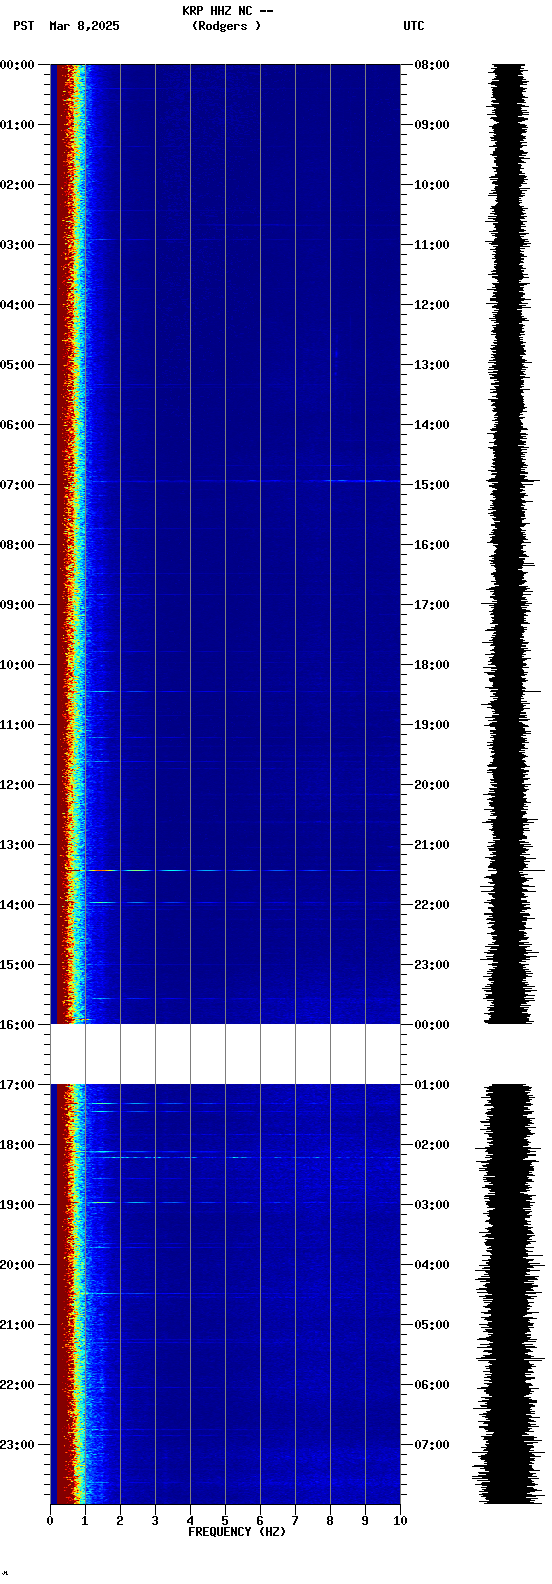552x1584 pixels.
Task: Click the UTC time label '15:00'
Action: 432,485
